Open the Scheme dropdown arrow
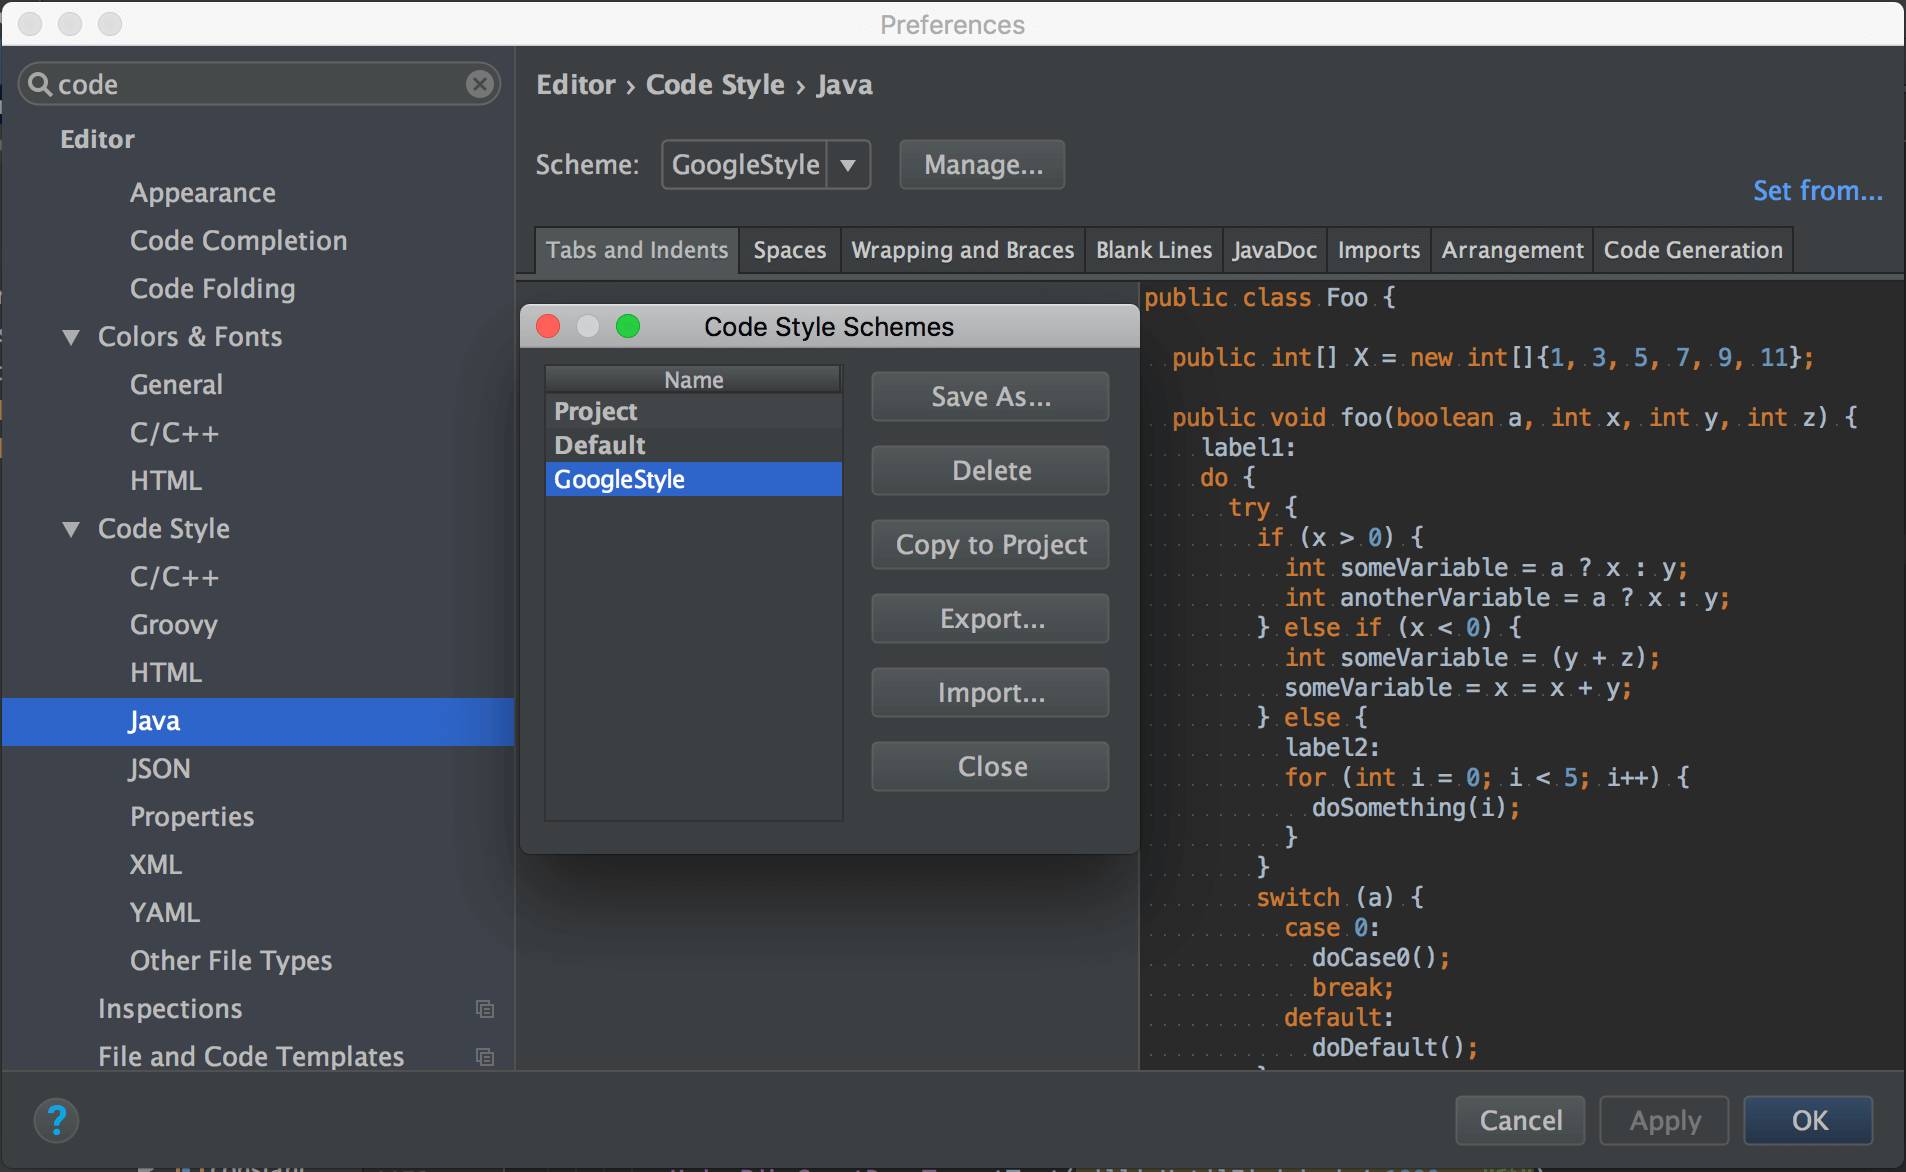This screenshot has height=1172, width=1906. coord(848,165)
